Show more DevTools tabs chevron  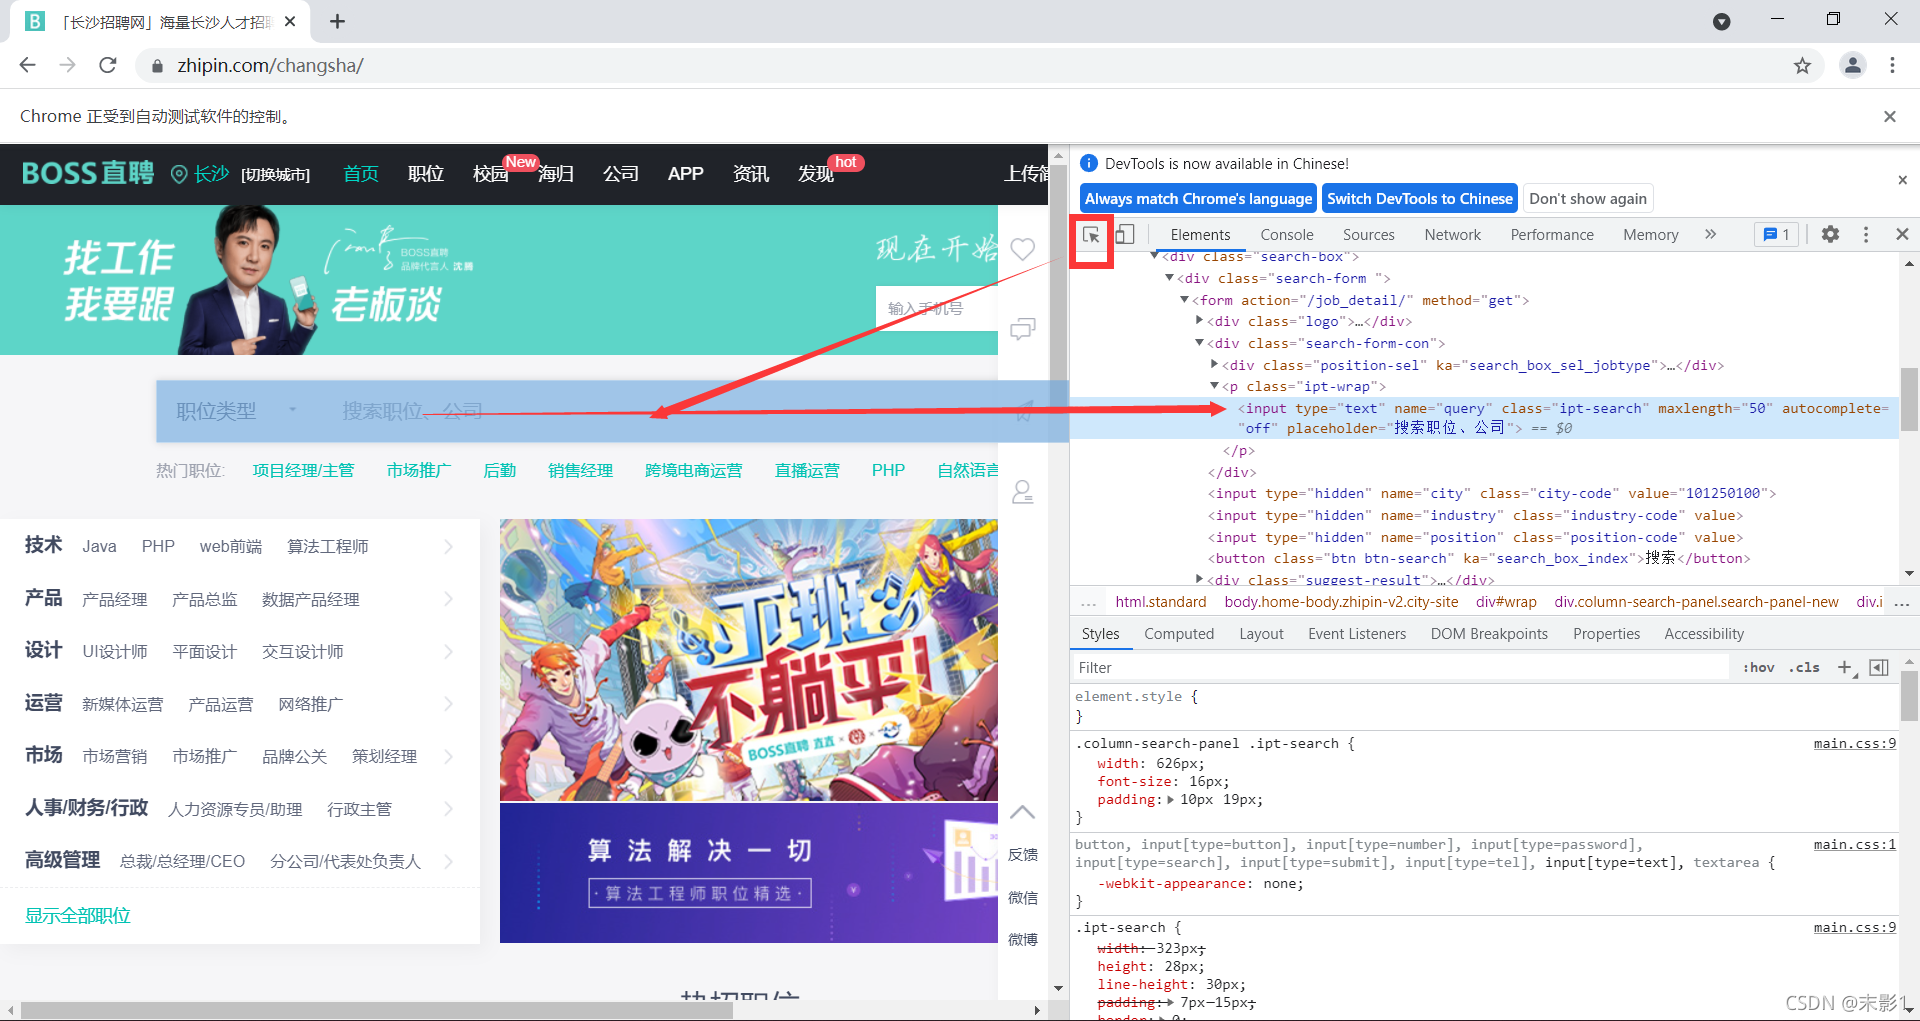(1711, 234)
